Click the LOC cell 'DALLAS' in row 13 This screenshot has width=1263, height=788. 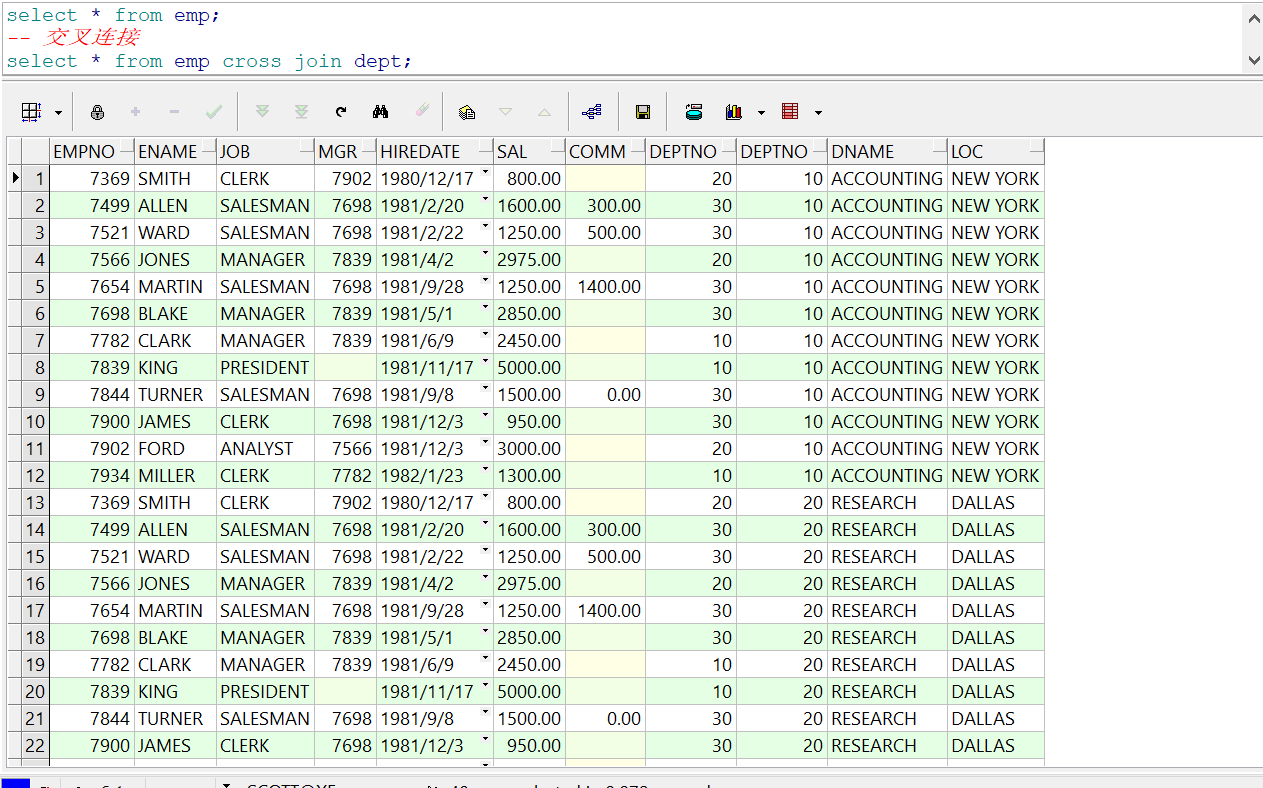(996, 503)
